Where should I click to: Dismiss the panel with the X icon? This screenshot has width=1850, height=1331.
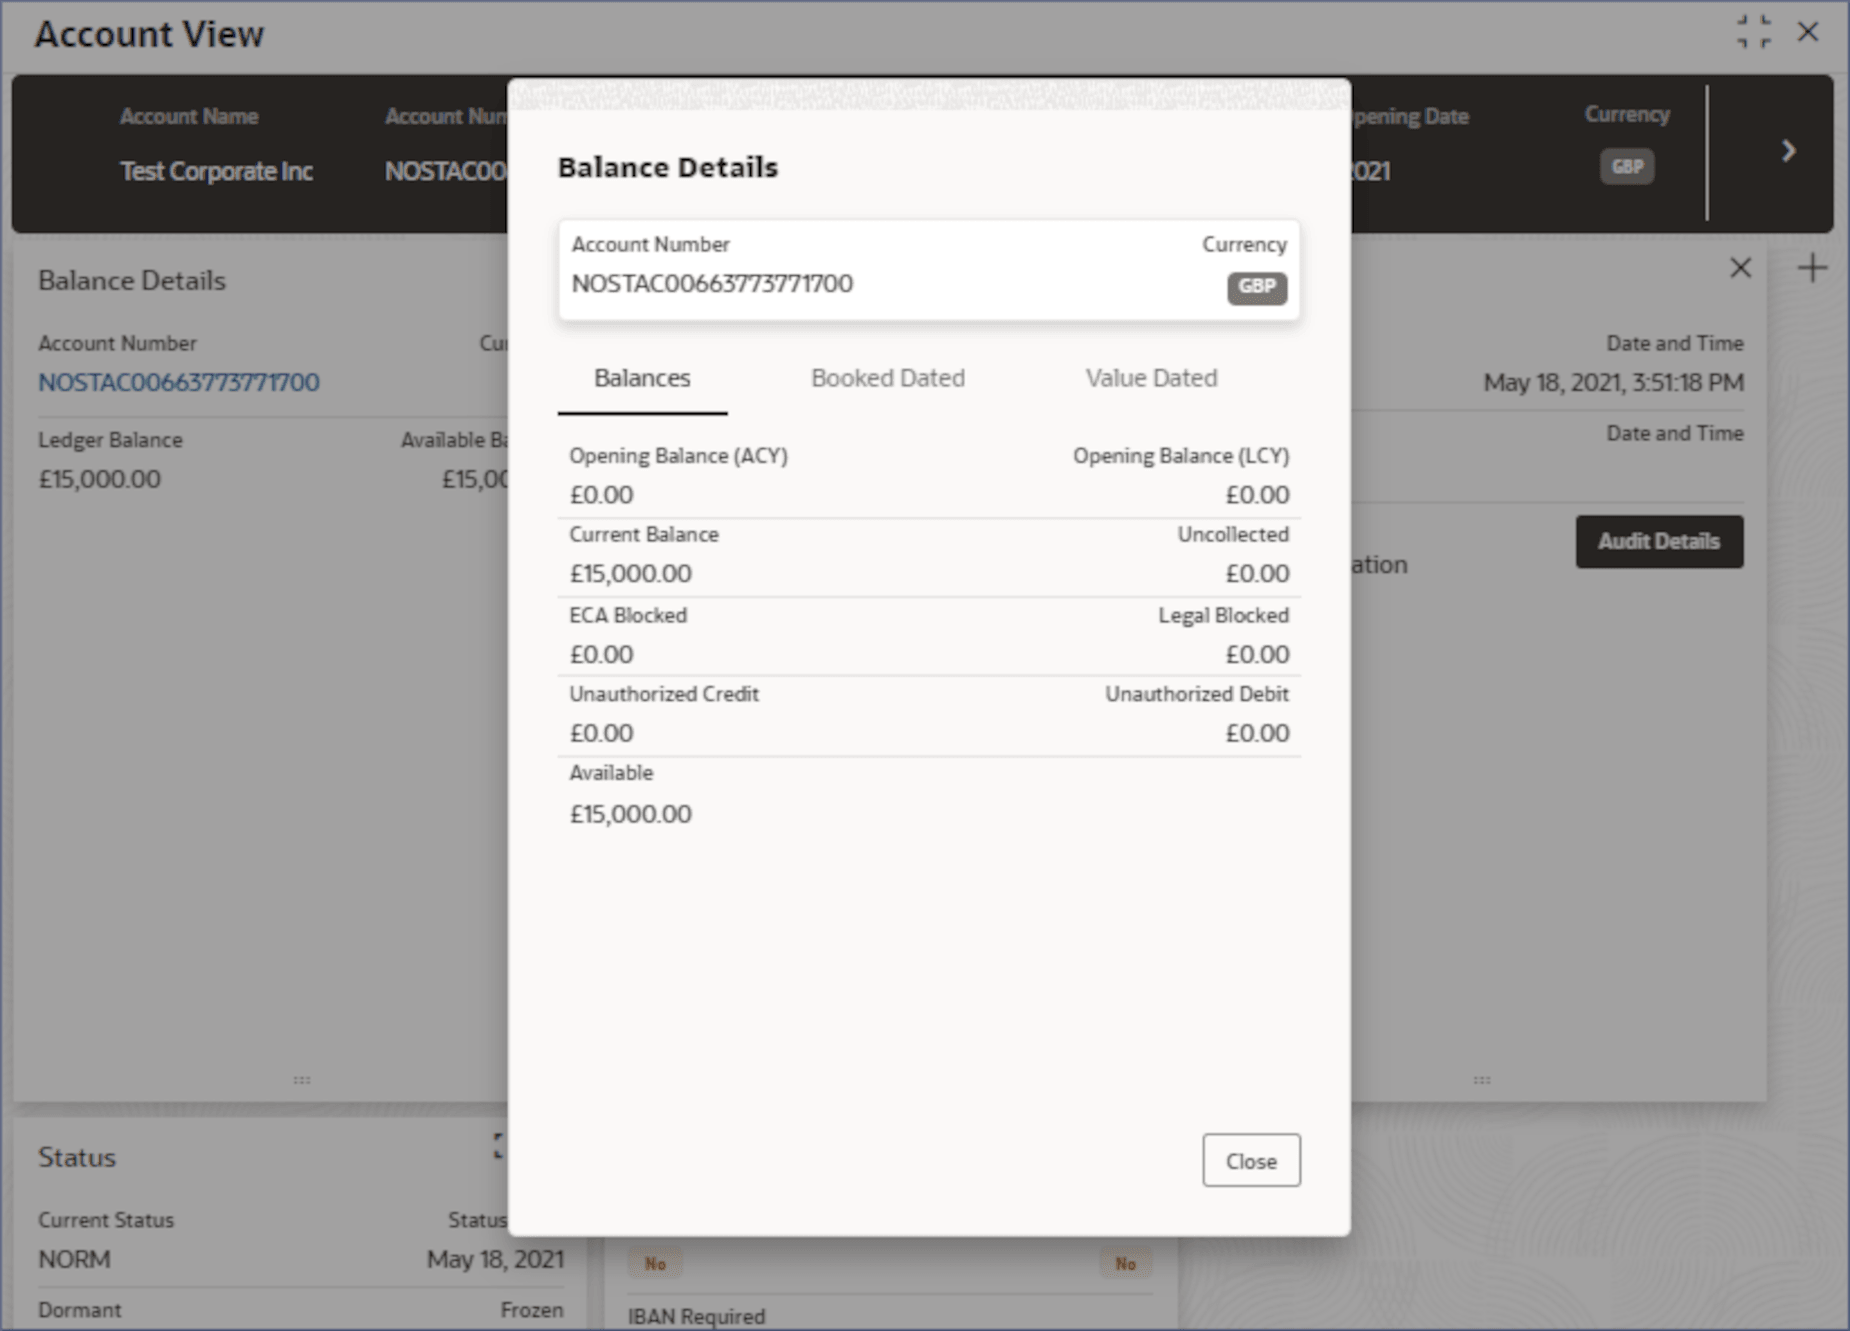click(1740, 267)
